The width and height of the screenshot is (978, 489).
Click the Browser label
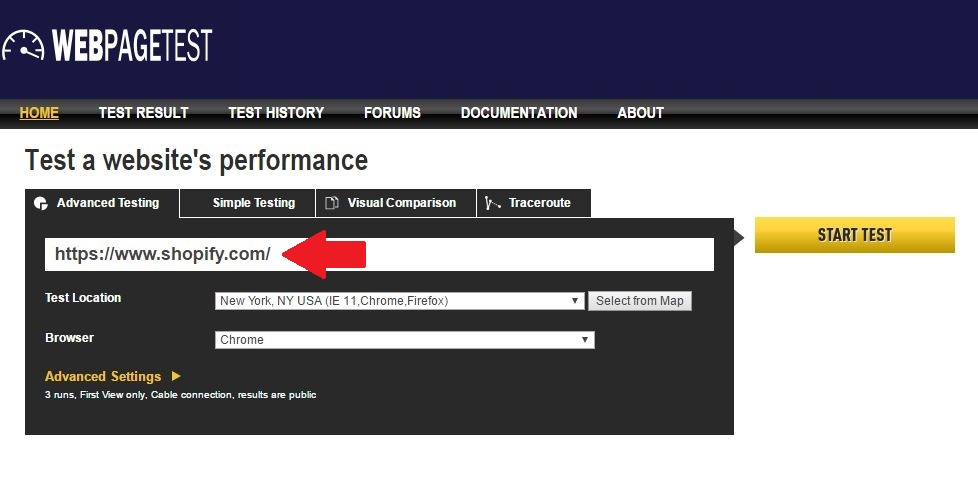click(x=69, y=337)
